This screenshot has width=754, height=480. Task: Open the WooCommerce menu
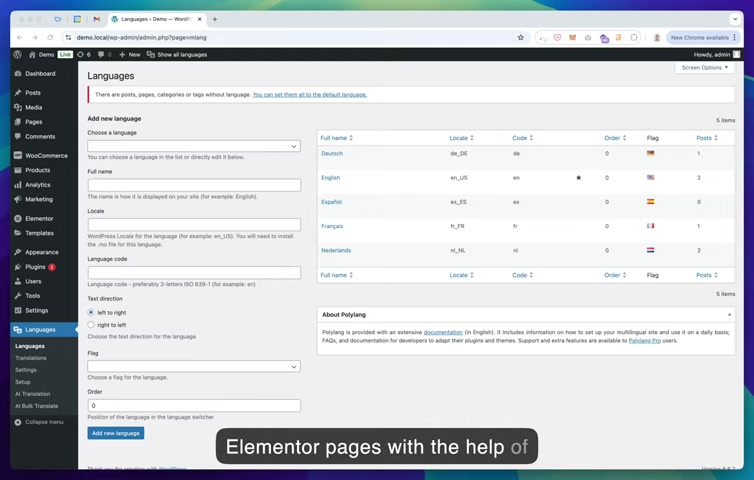click(46, 155)
